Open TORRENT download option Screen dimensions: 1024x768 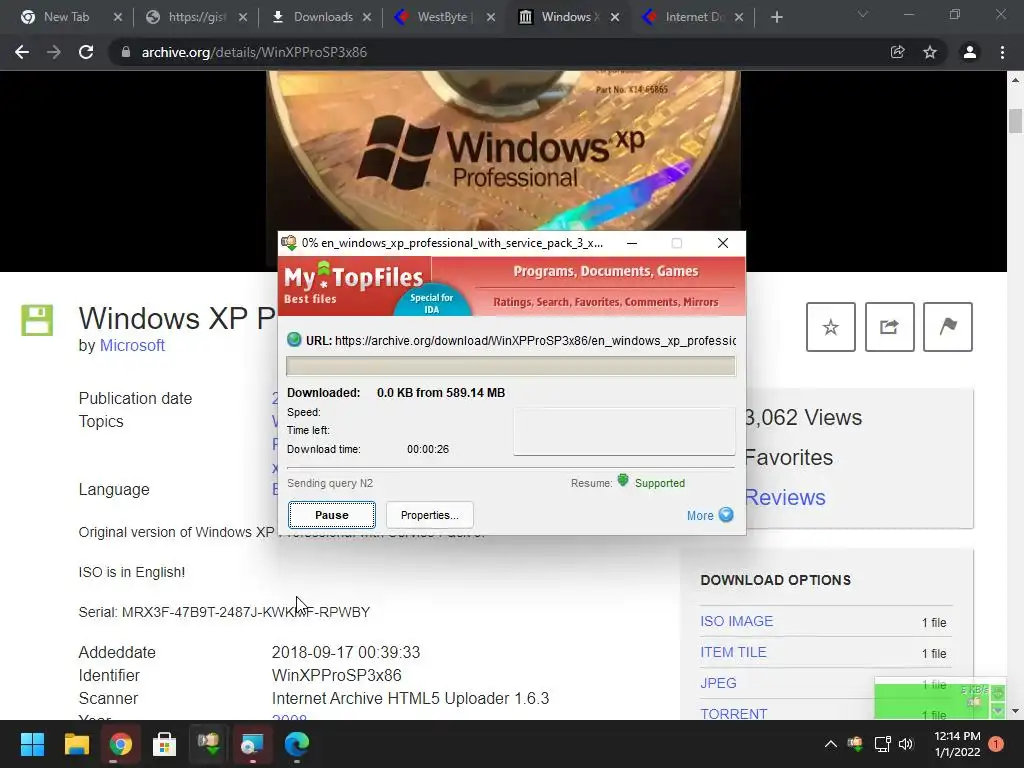733,713
